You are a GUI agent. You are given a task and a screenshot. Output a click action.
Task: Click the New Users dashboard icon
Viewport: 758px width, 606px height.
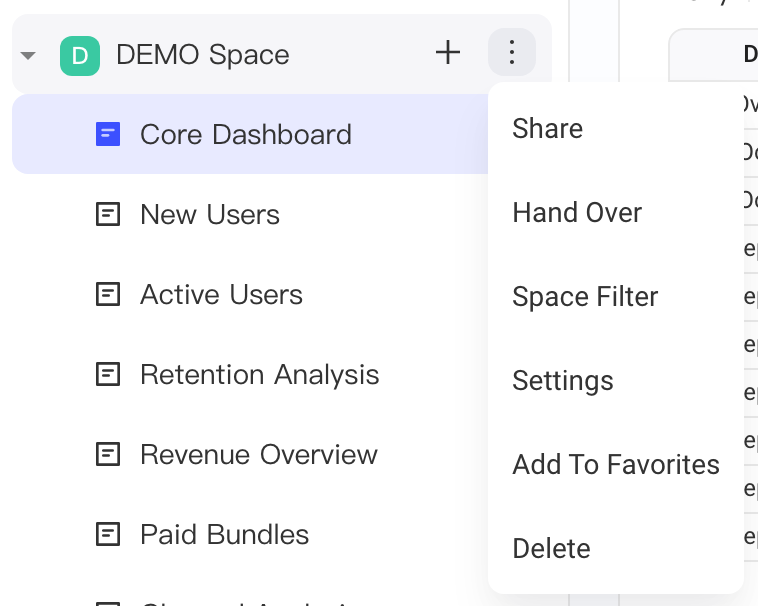(108, 214)
